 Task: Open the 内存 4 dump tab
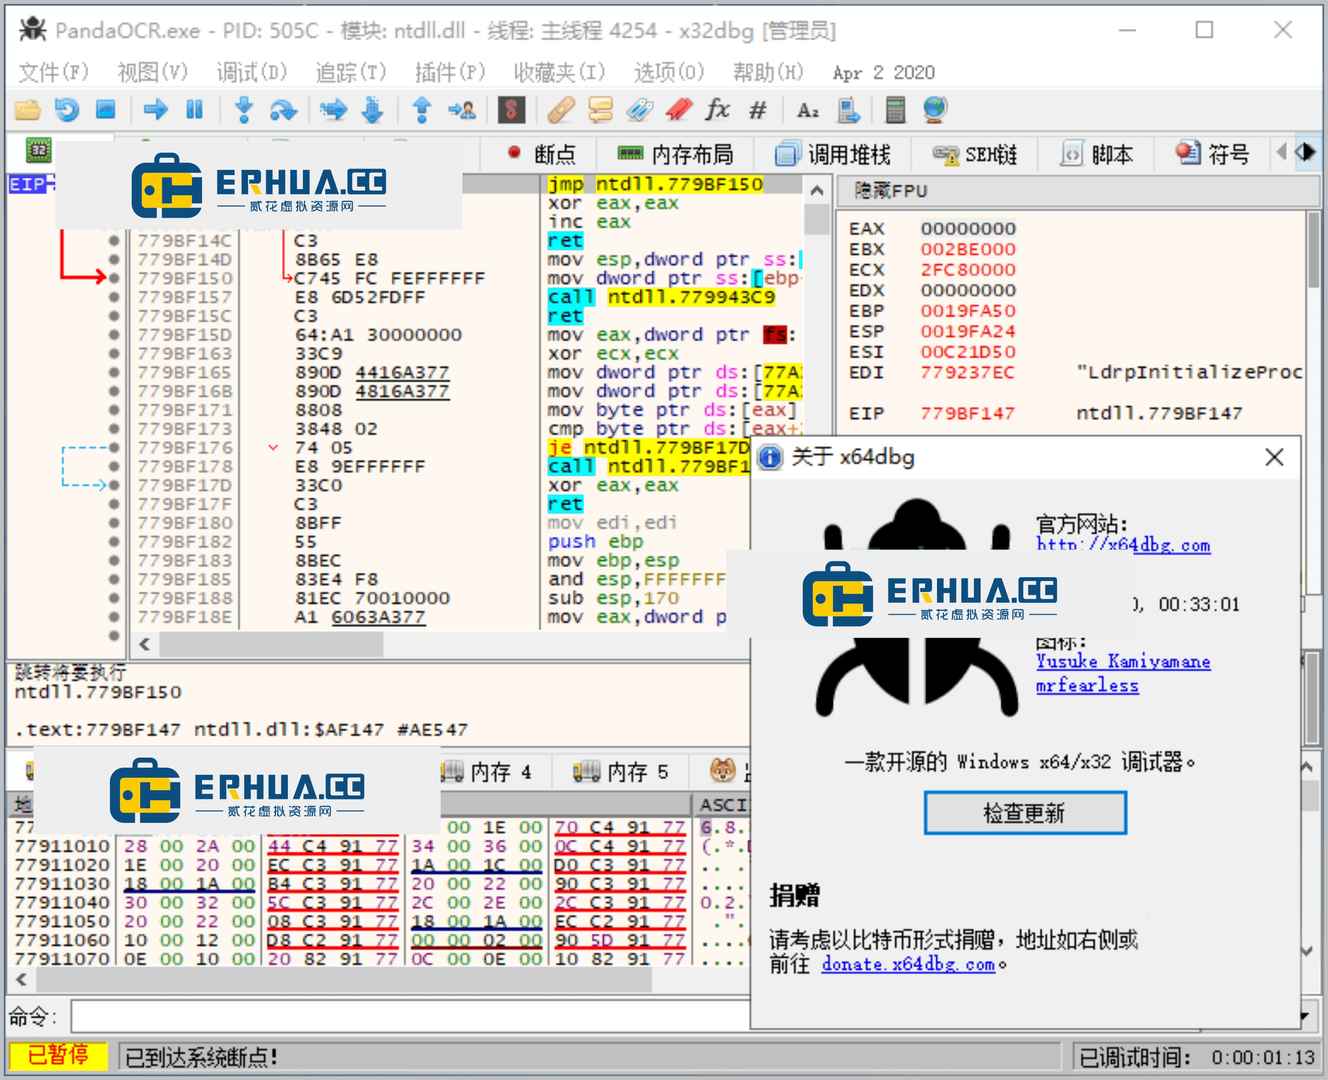[x=487, y=772]
